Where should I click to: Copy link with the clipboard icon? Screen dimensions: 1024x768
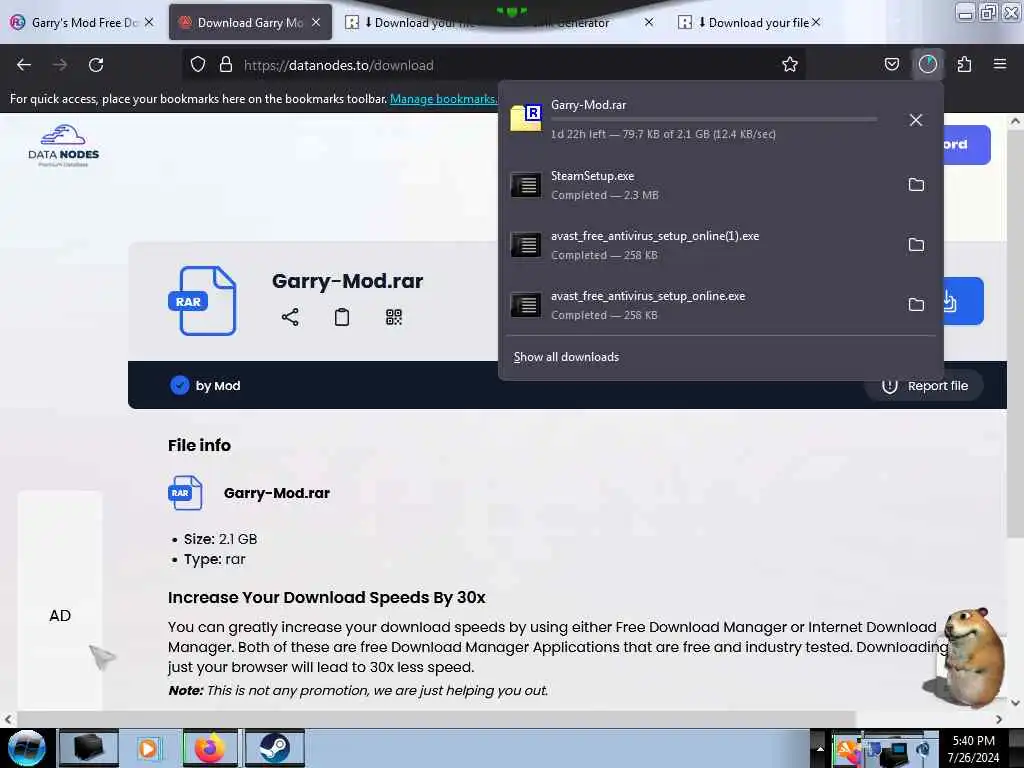[342, 317]
